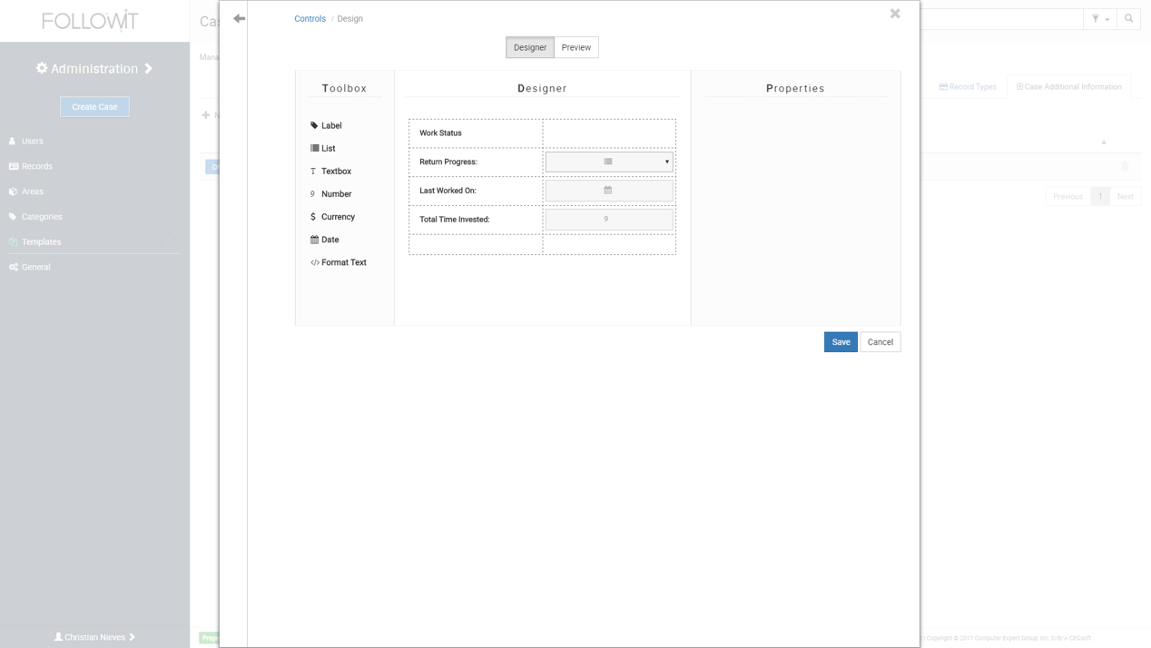
Task: Open the Return Progress dropdown list
Action: 609,161
